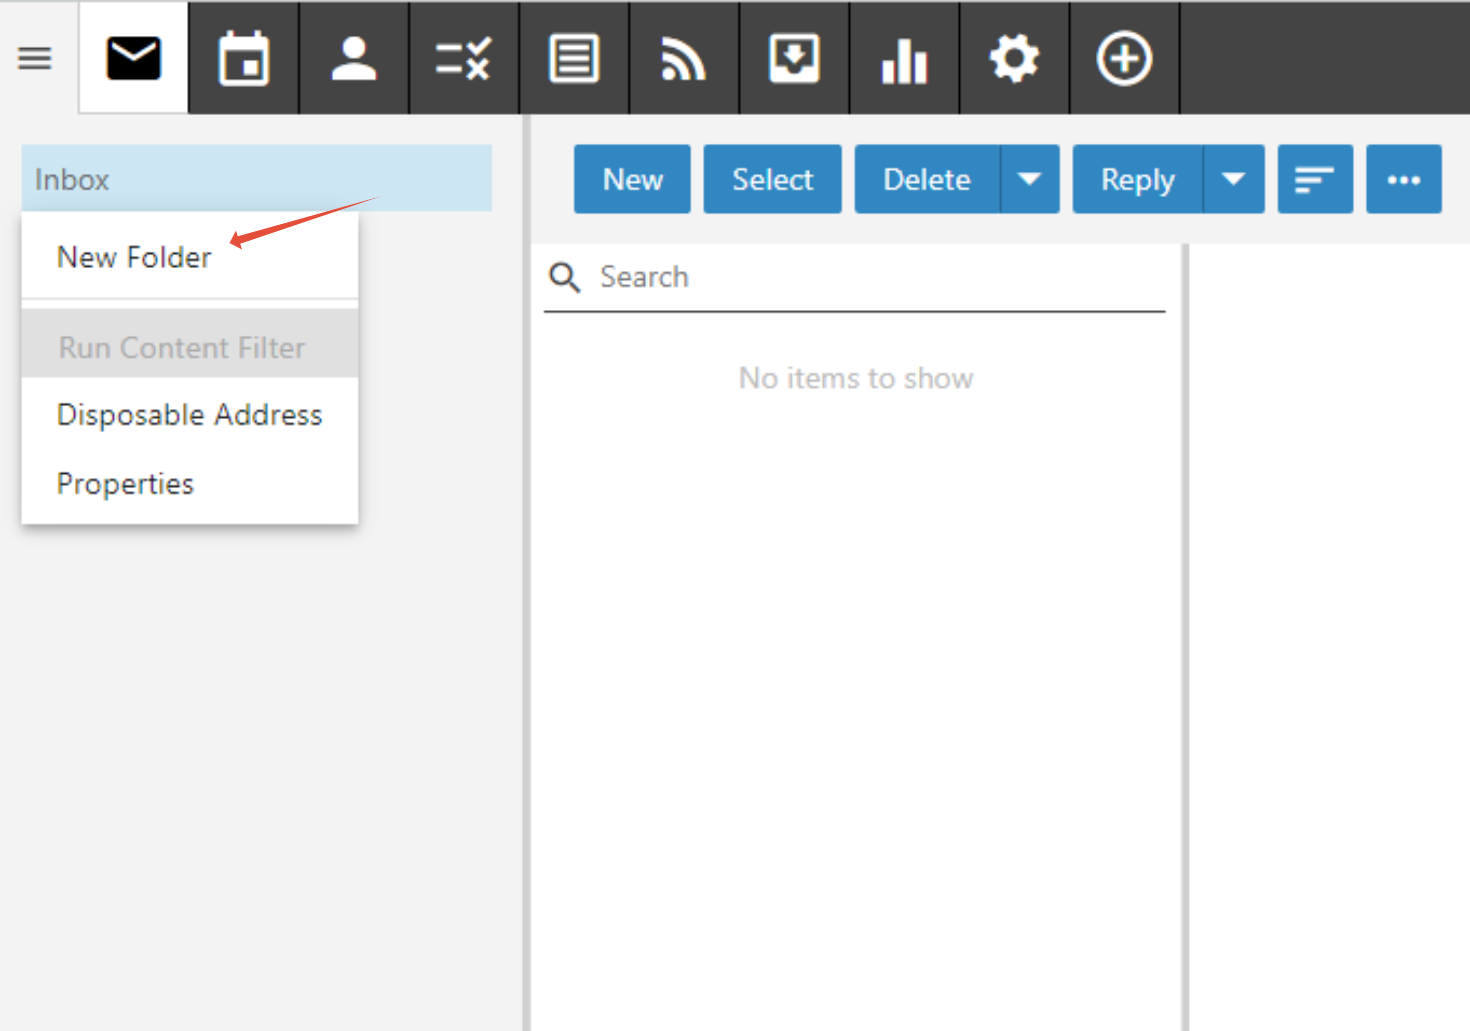This screenshot has width=1470, height=1031.
Task: Click the New message button
Action: (x=632, y=179)
